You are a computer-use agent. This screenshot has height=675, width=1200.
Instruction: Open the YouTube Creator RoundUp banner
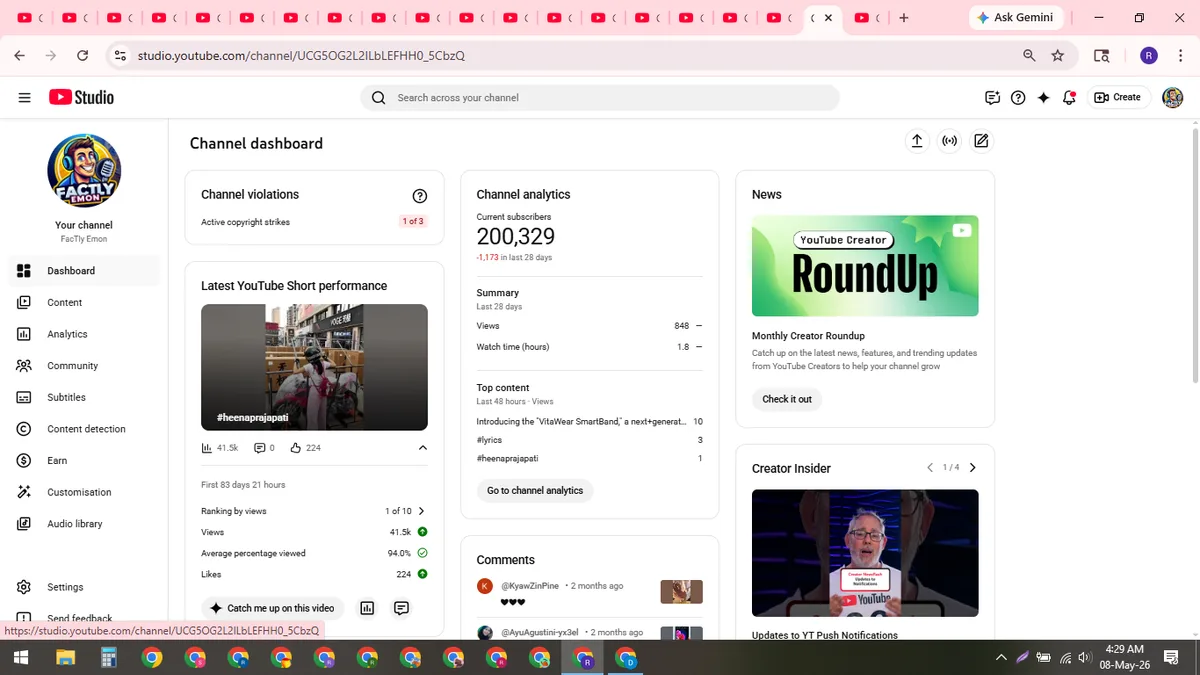pyautogui.click(x=865, y=266)
